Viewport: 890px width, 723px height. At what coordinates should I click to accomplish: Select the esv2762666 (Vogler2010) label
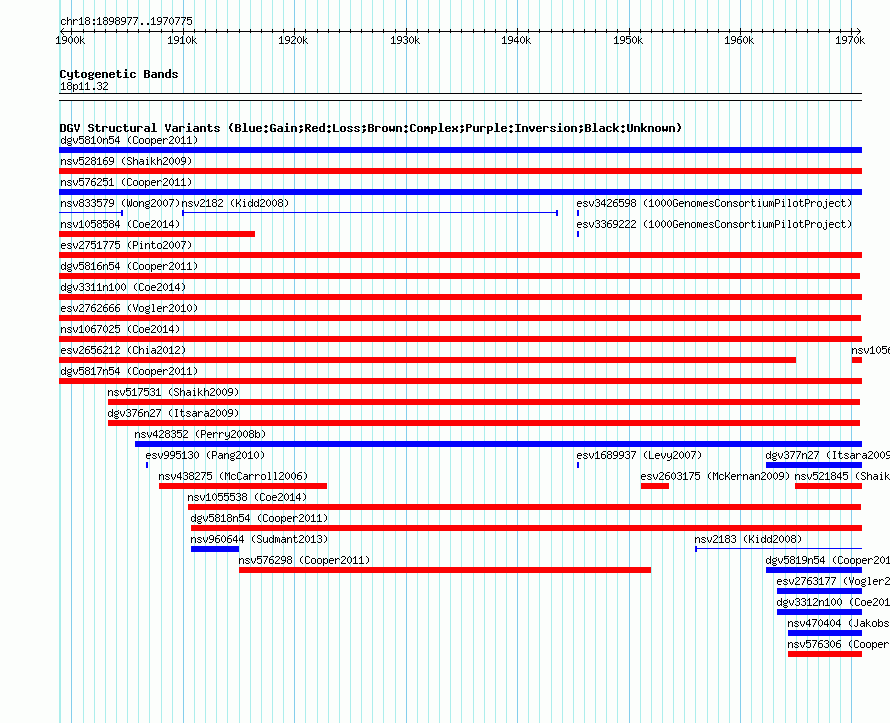[129, 308]
